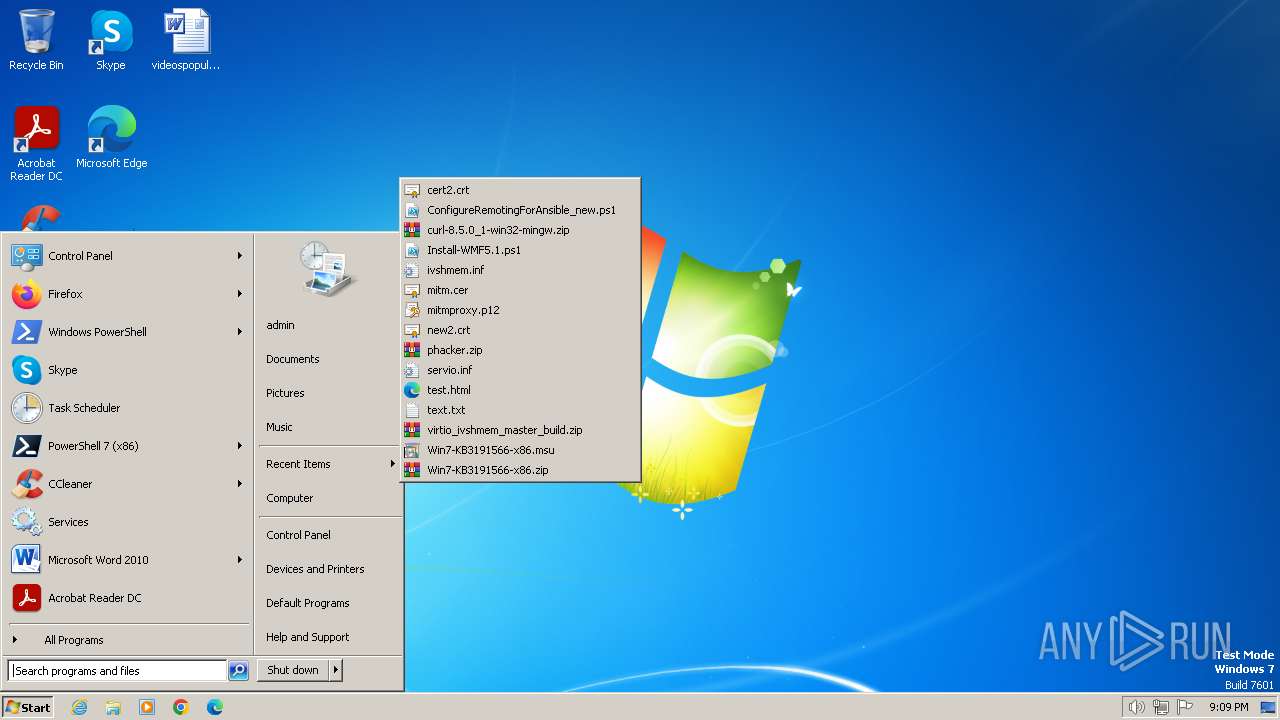Screen dimensions: 1280x720
Task: Click PowerShell 7 (x86) icon
Action: coord(27,446)
